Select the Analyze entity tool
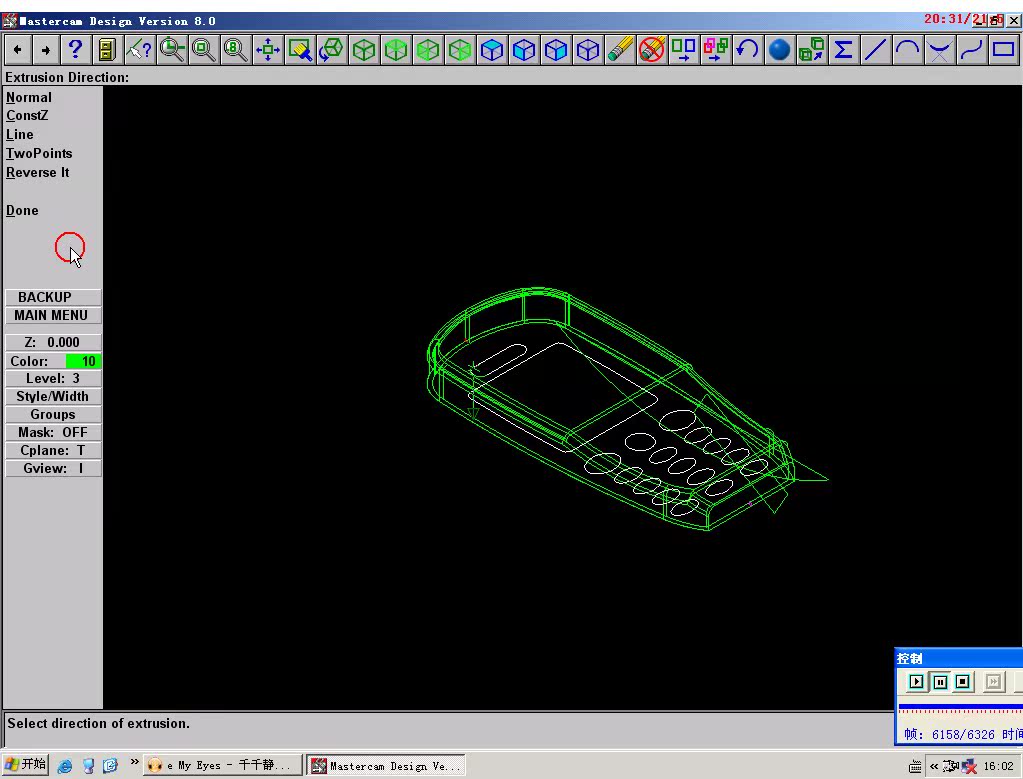This screenshot has width=1023, height=779. [x=139, y=50]
